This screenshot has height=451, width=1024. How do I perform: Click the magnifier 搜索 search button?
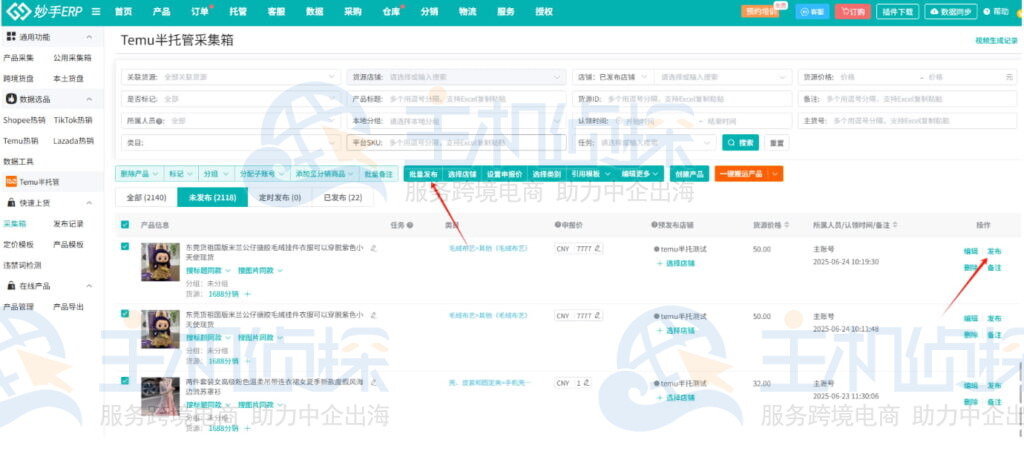click(x=740, y=142)
